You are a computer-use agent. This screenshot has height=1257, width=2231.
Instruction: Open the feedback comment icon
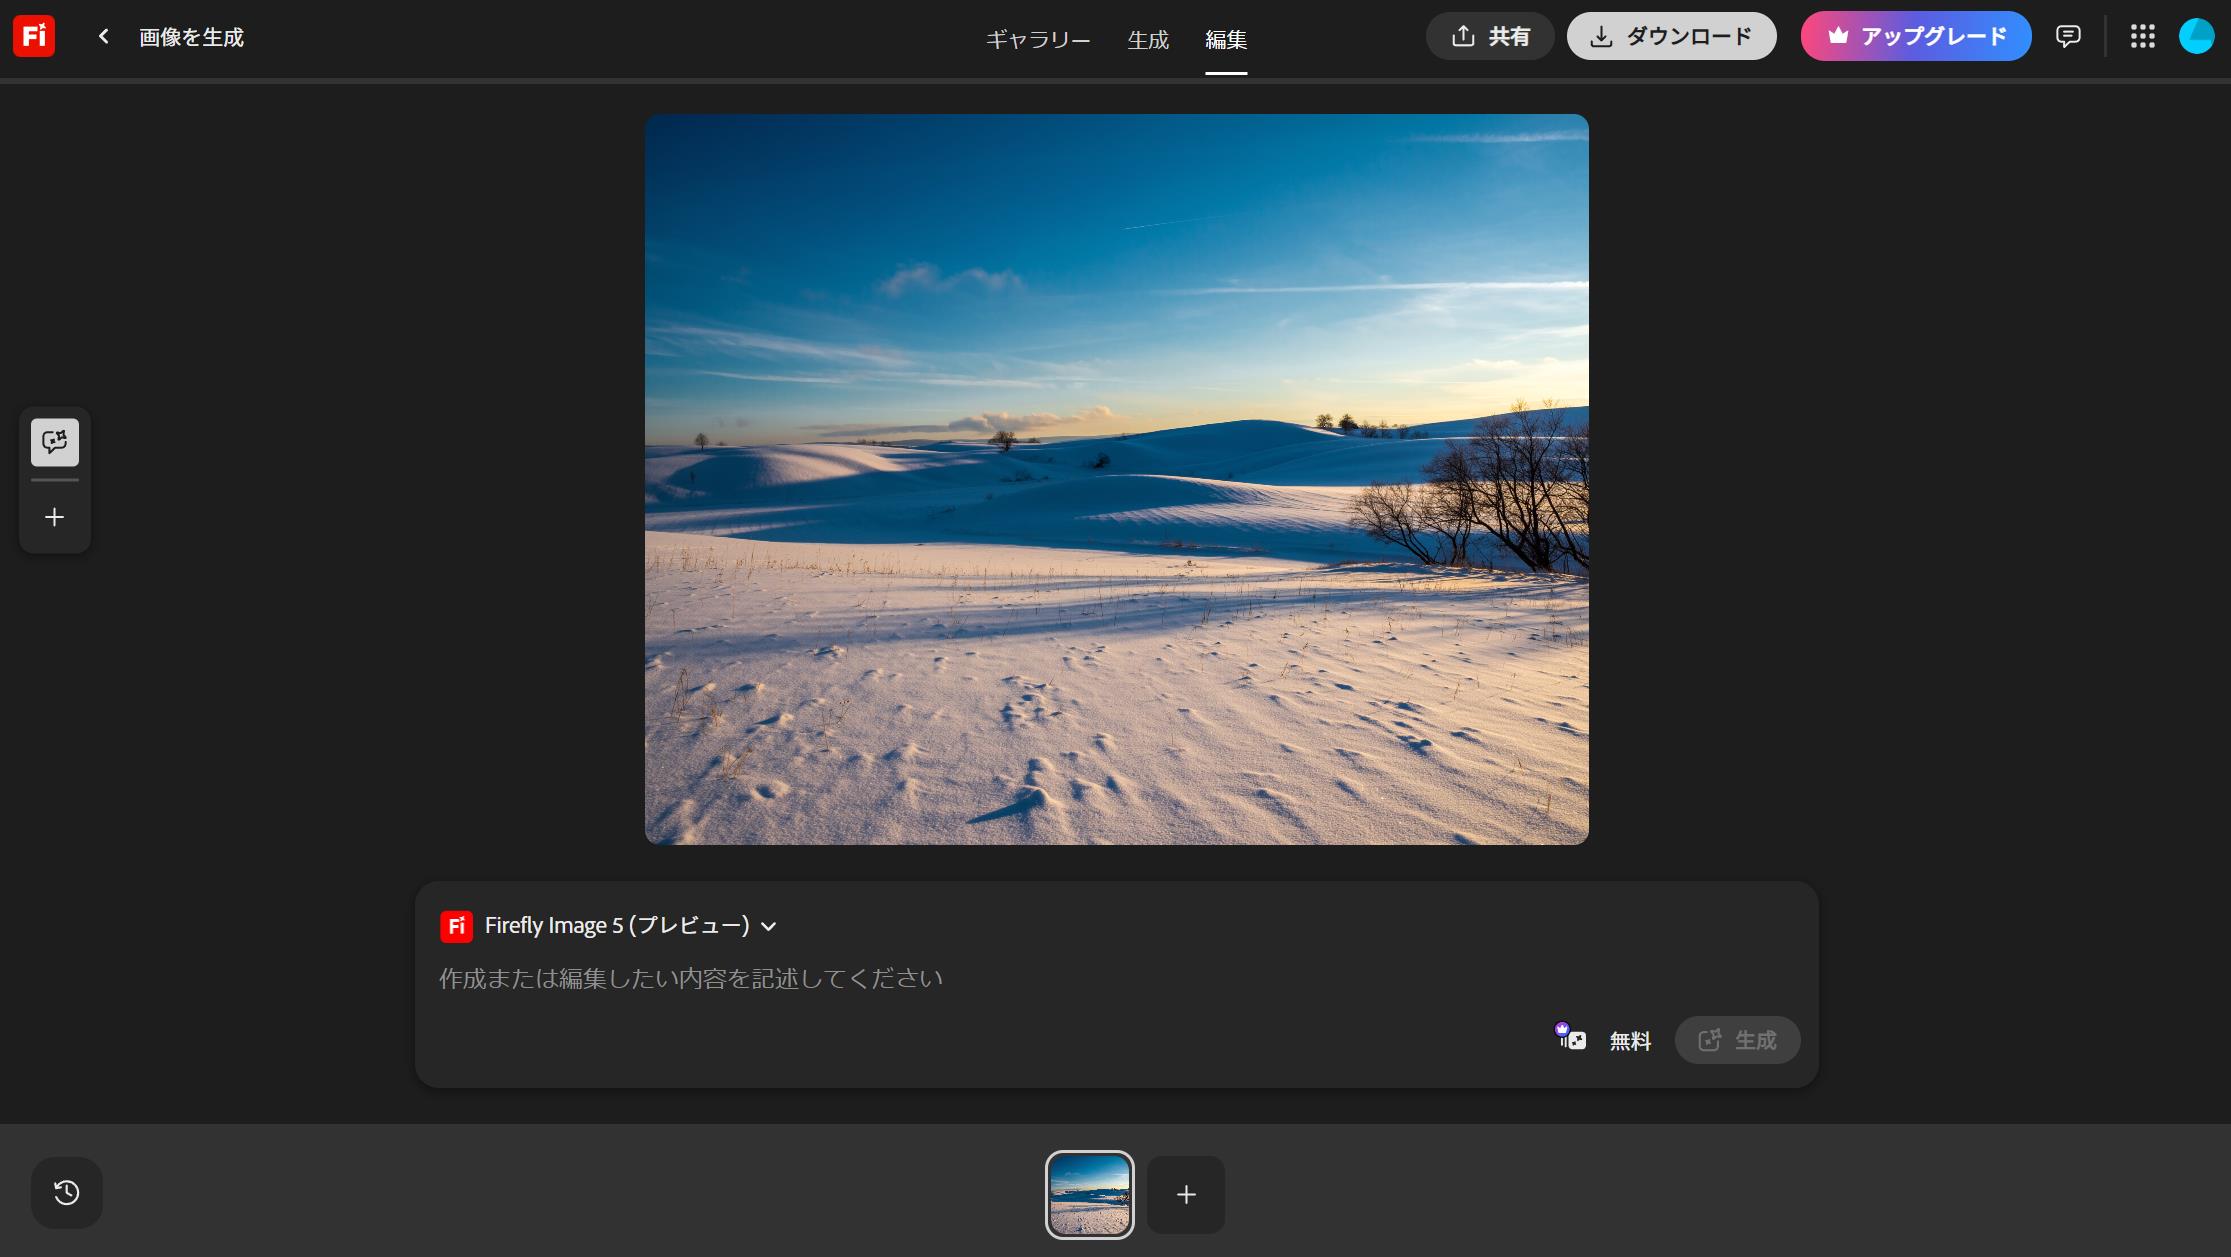point(2067,36)
